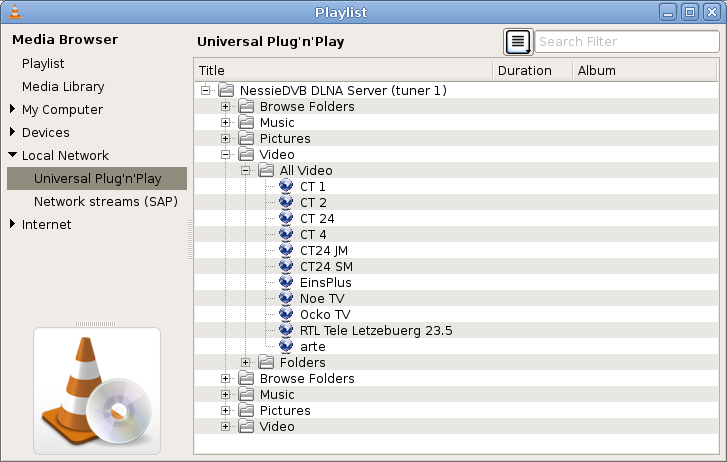Sort by the Album column header
The width and height of the screenshot is (727, 462).
[x=645, y=71]
